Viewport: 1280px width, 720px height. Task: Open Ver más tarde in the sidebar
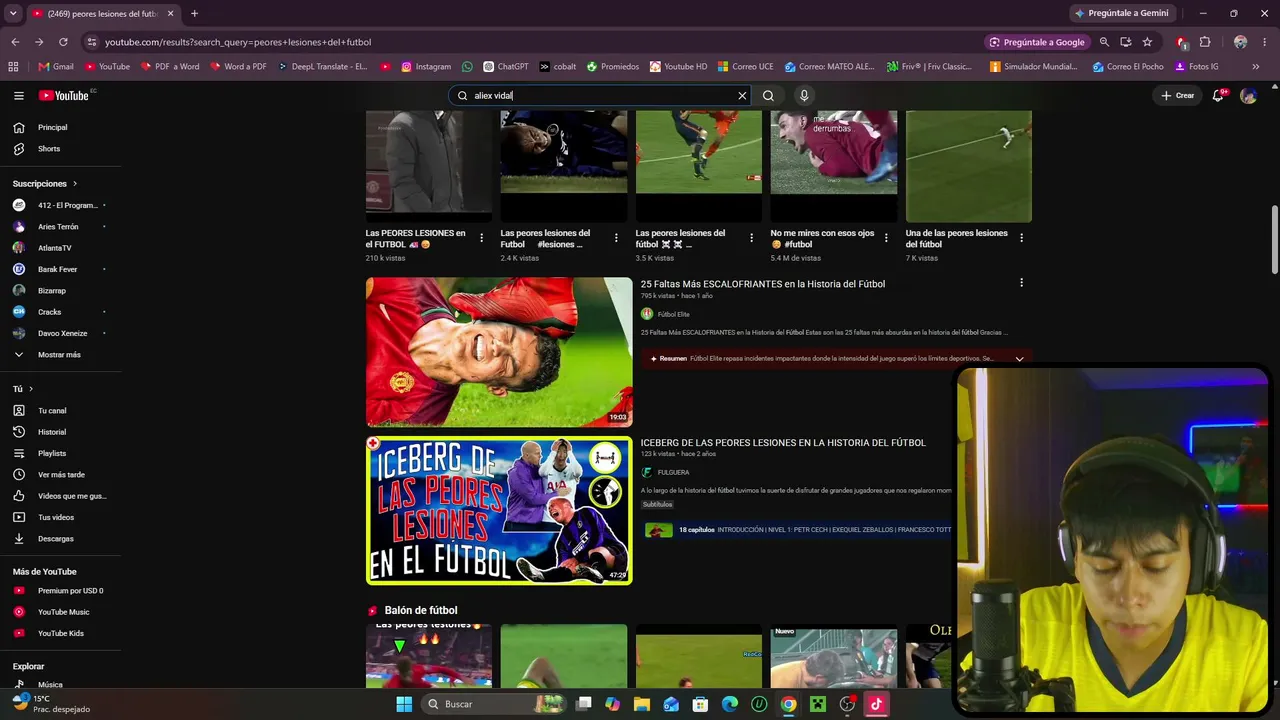point(60,475)
